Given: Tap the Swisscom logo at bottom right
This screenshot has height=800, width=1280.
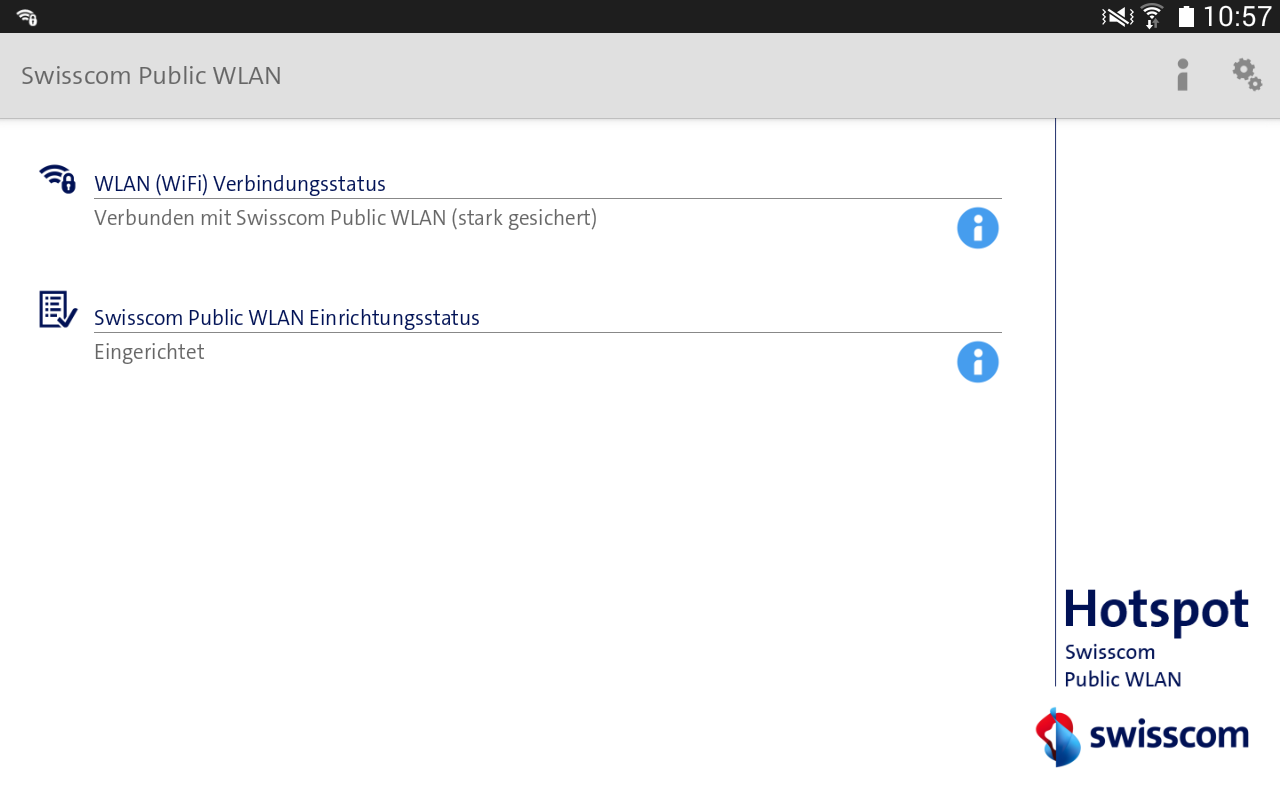Looking at the screenshot, I should point(1142,737).
